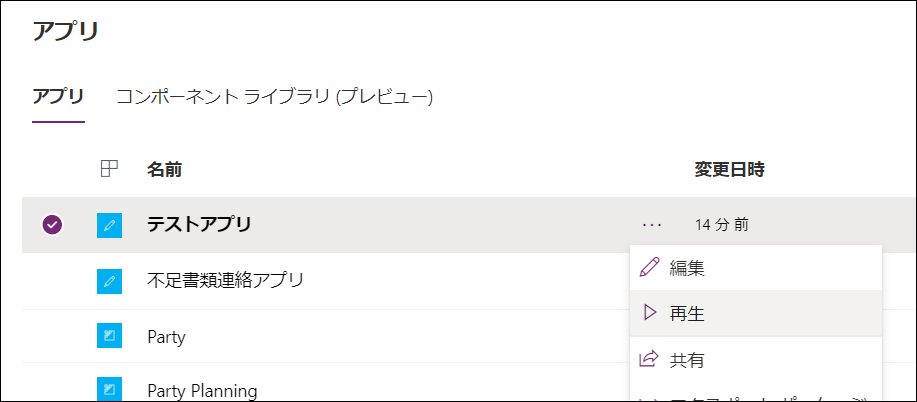
Task: Click the Party Planning app icon
Action: point(109,389)
